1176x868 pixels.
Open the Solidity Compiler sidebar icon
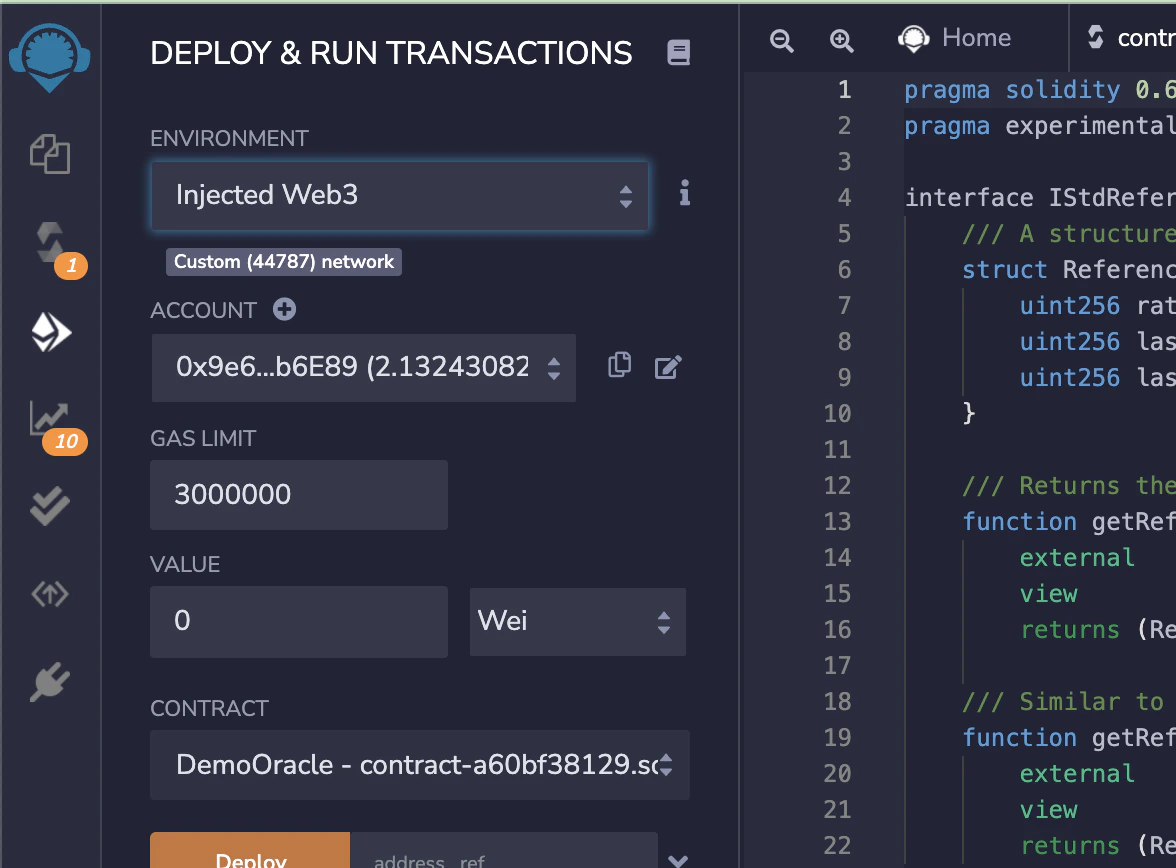pos(50,242)
